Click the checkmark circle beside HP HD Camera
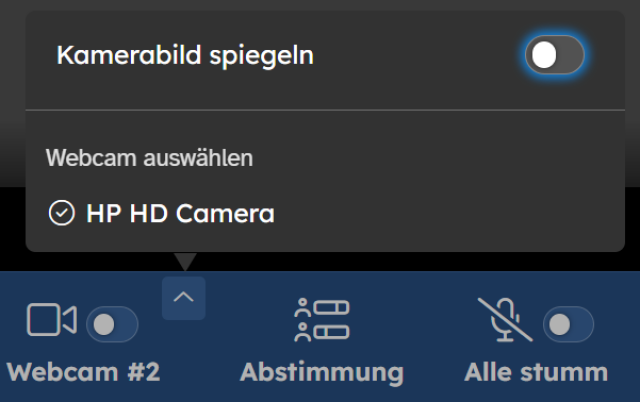 coord(62,213)
